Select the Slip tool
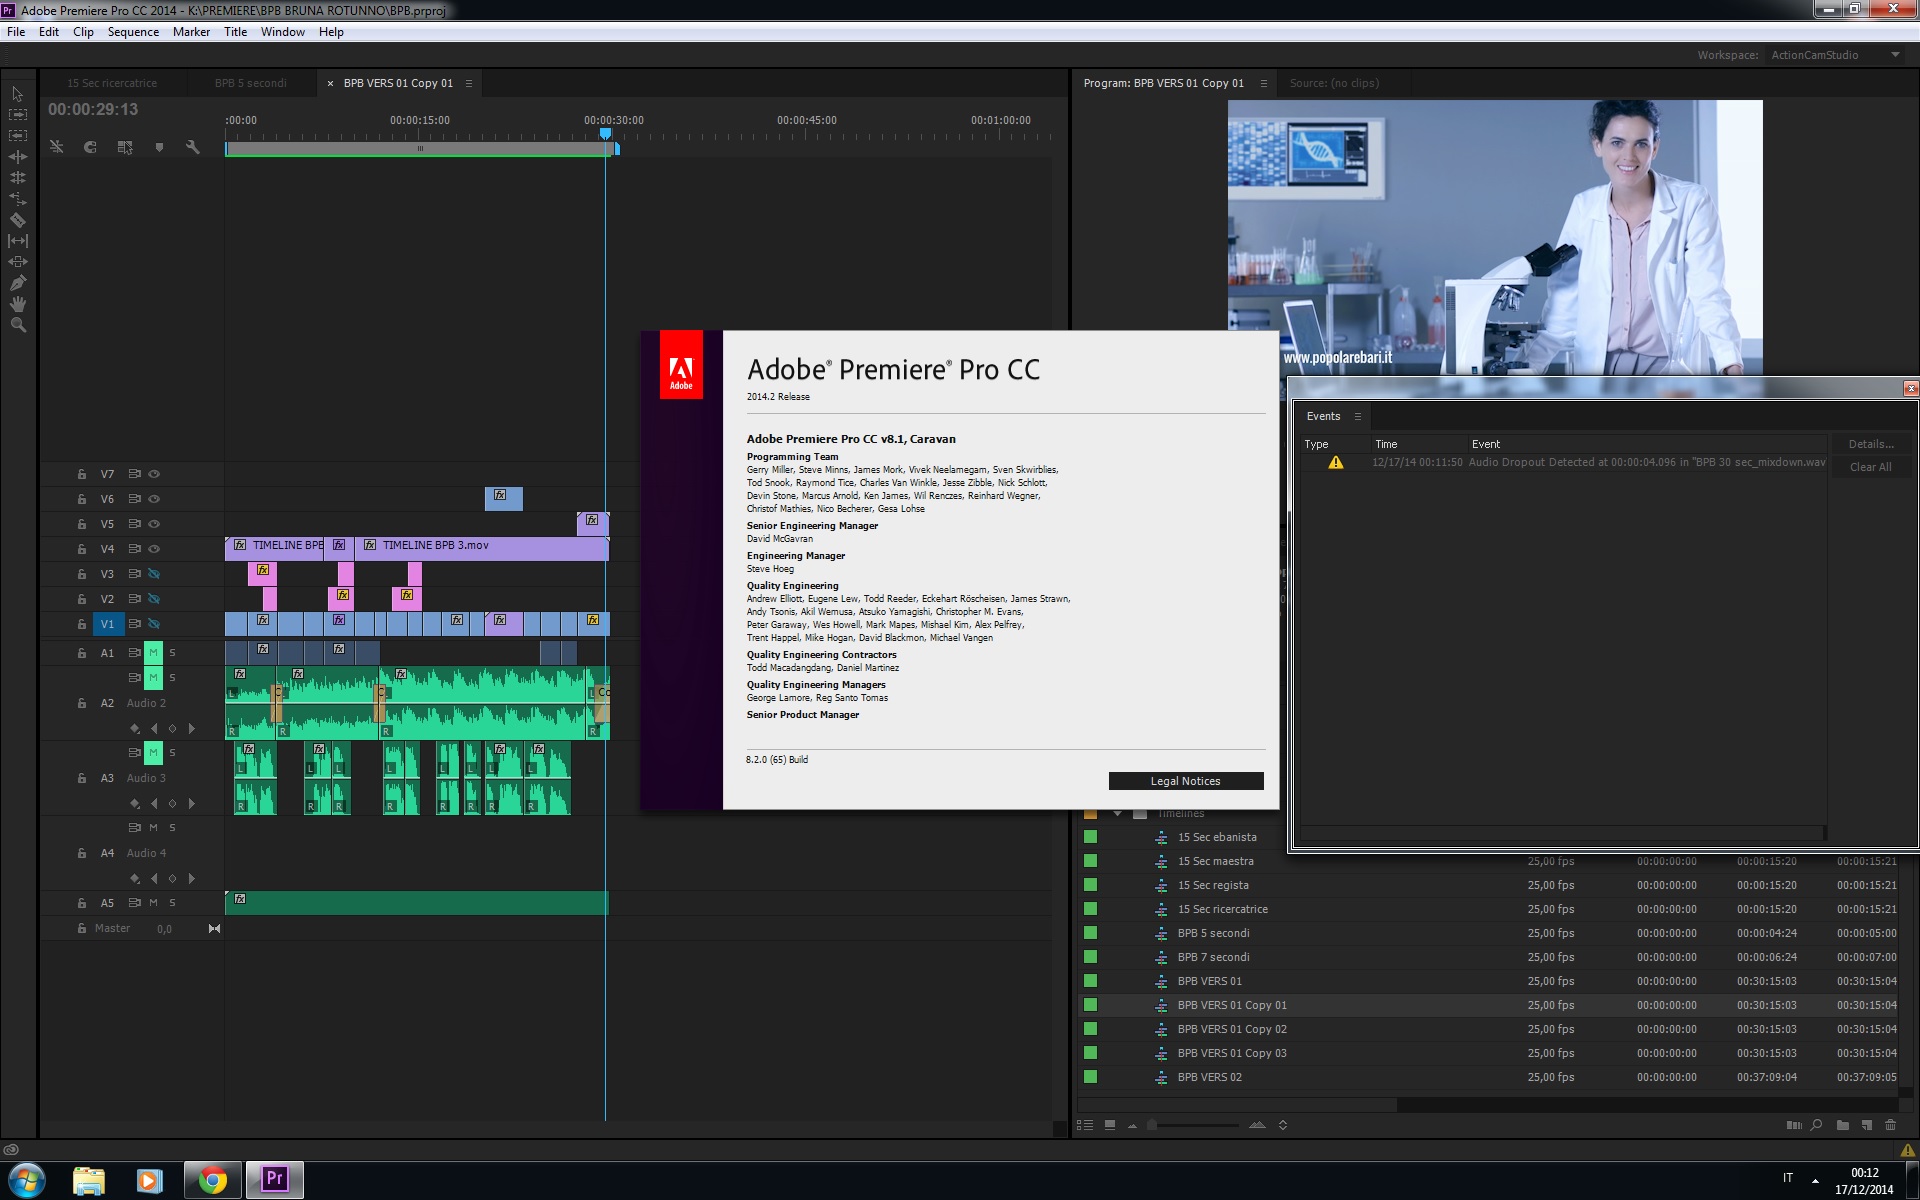Screen dimensions: 1920x1200 17,240
